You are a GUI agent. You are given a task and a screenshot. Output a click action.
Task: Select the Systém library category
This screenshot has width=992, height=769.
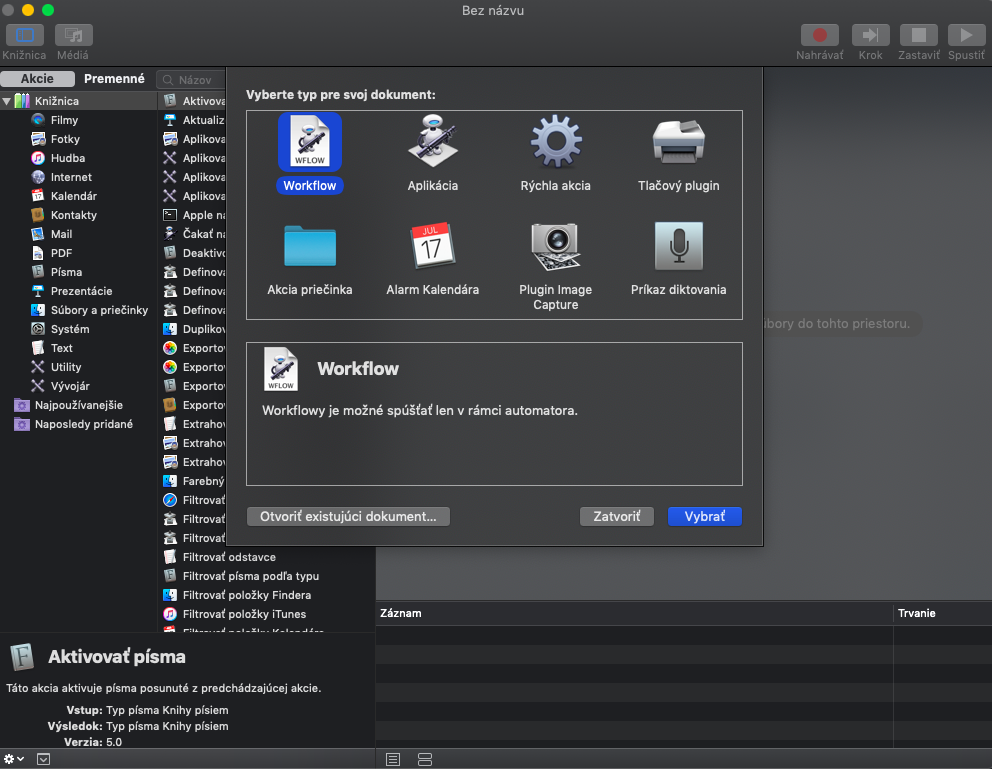click(x=70, y=329)
